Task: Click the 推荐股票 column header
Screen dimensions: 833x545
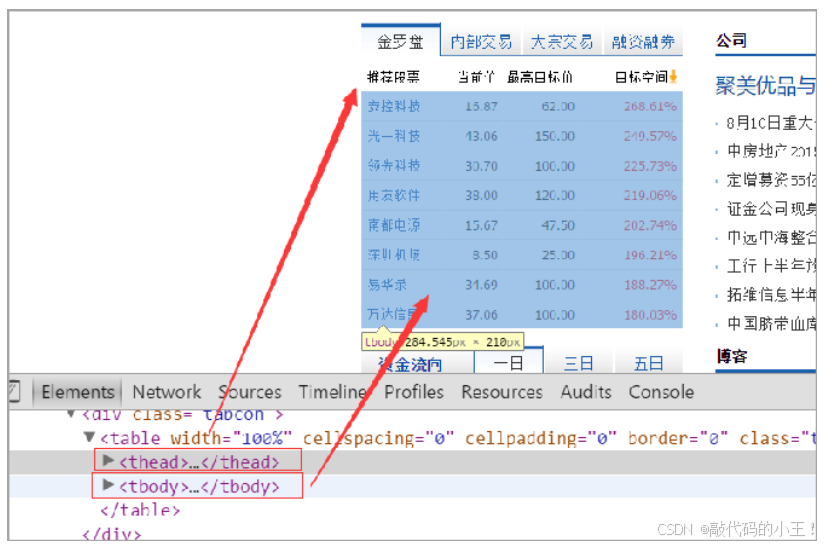Action: 393,77
